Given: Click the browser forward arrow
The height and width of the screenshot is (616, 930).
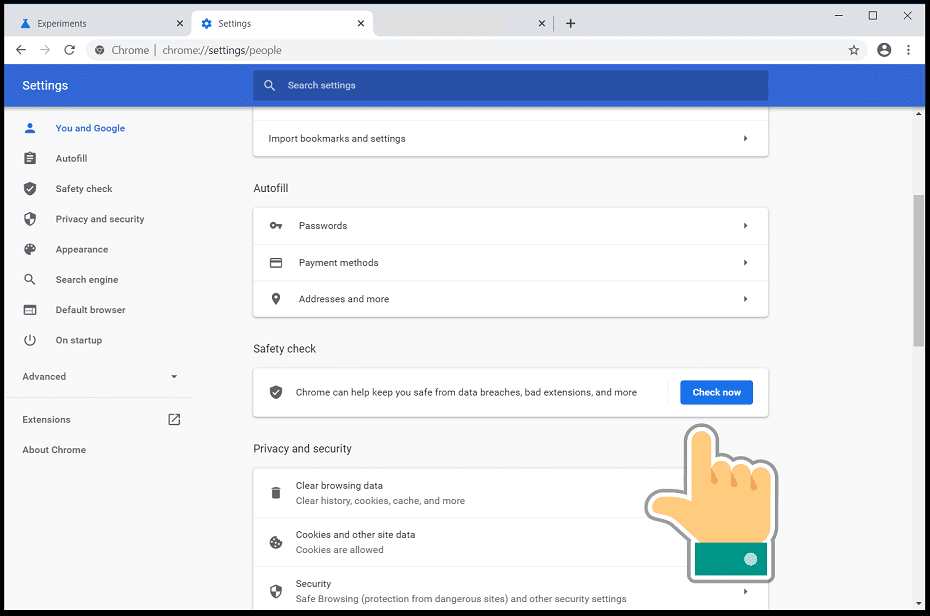Looking at the screenshot, I should tap(45, 50).
